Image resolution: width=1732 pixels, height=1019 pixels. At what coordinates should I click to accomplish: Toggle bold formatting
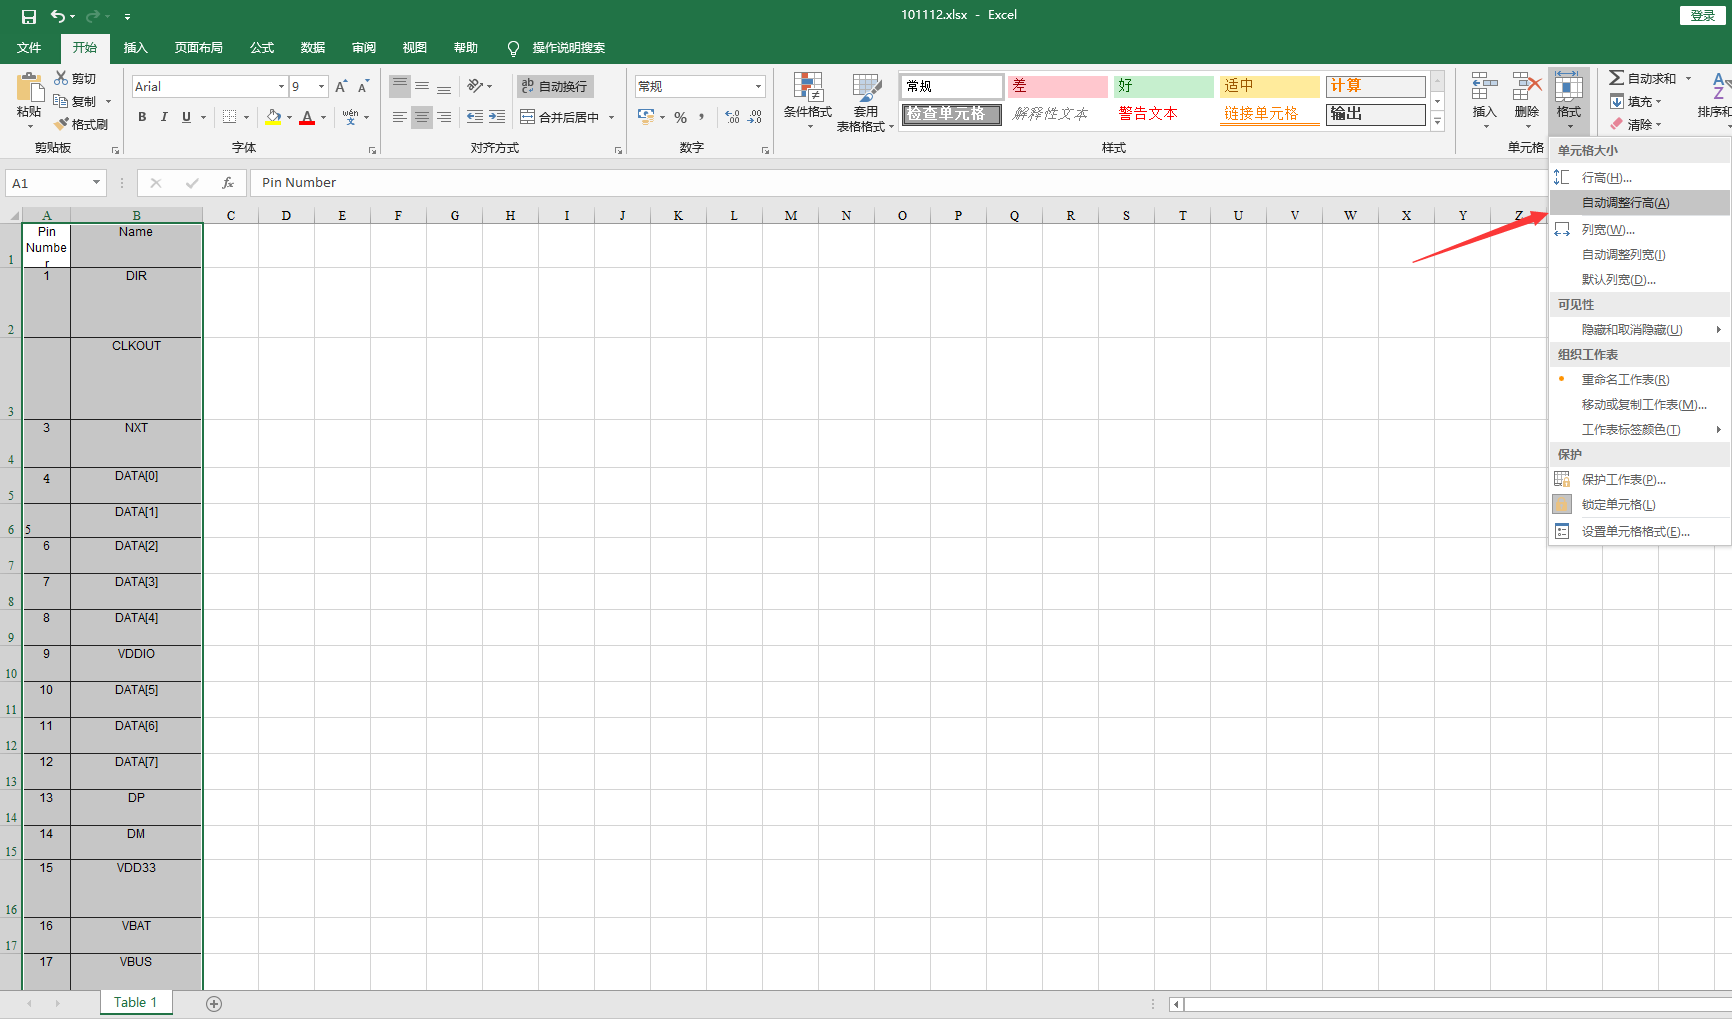142,117
